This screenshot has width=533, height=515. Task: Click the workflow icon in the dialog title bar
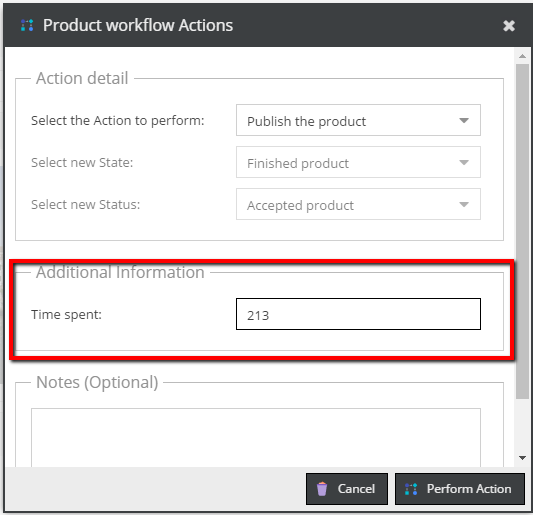click(27, 25)
